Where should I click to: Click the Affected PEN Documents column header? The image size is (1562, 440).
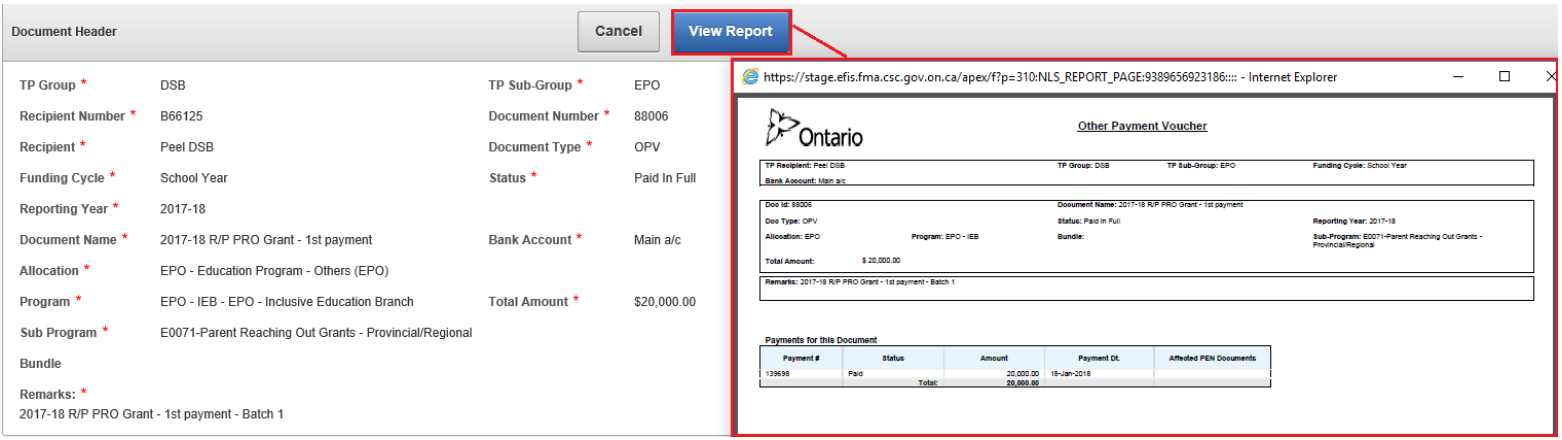point(1212,357)
